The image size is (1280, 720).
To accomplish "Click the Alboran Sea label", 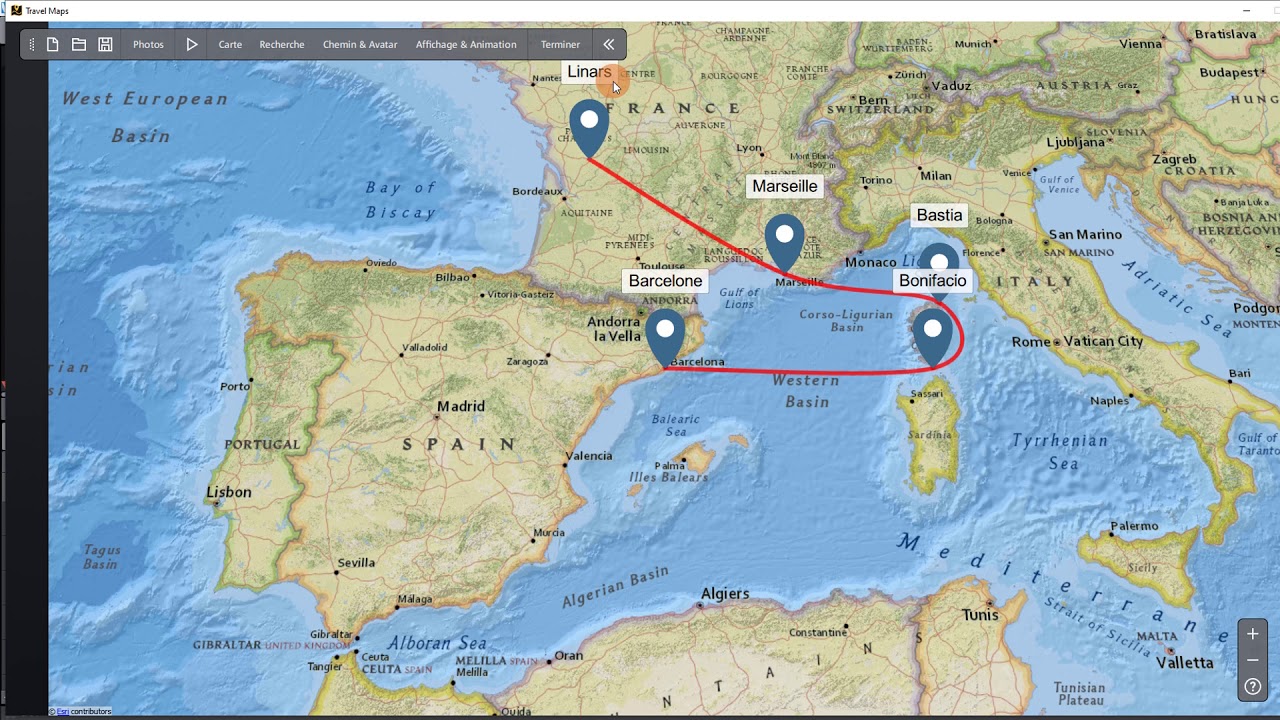I will (x=437, y=643).
